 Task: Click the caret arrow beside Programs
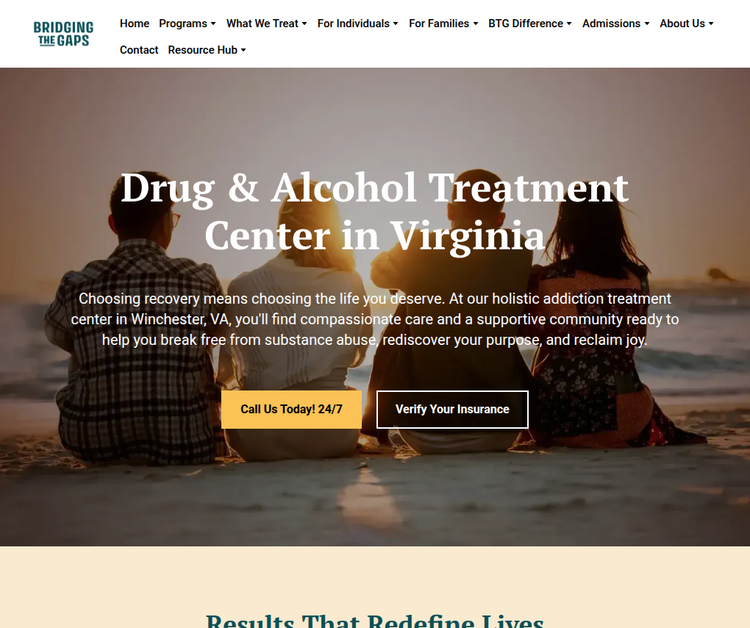coord(213,23)
